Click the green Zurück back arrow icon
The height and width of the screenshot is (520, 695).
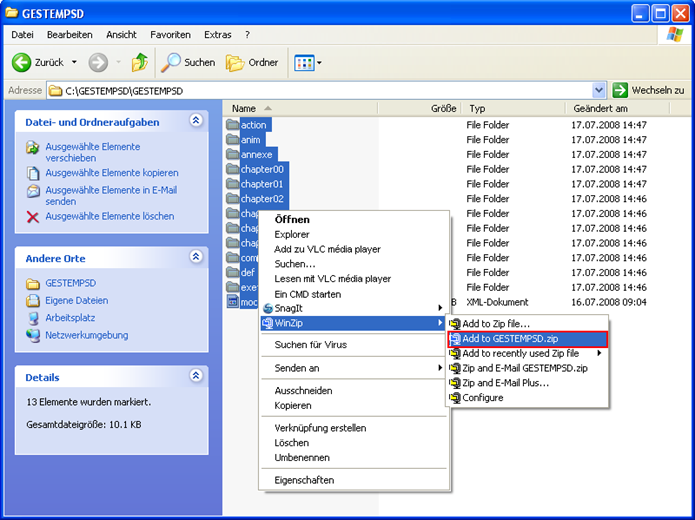(22, 62)
